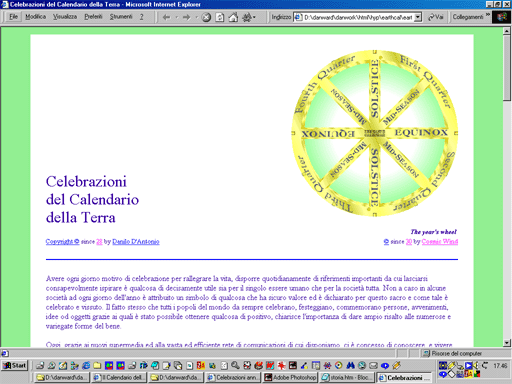The image size is (512, 384).
Task: Follow the Cosmic Wind link
Action: point(440,242)
